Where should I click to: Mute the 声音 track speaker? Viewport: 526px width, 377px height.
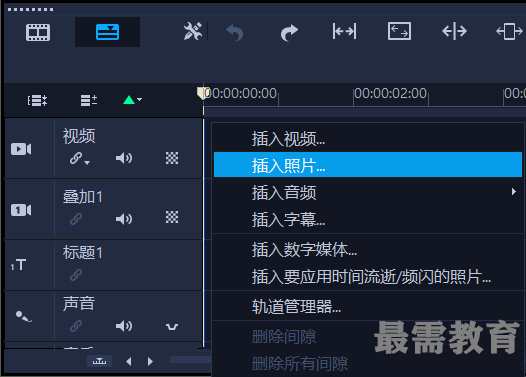[x=124, y=326]
